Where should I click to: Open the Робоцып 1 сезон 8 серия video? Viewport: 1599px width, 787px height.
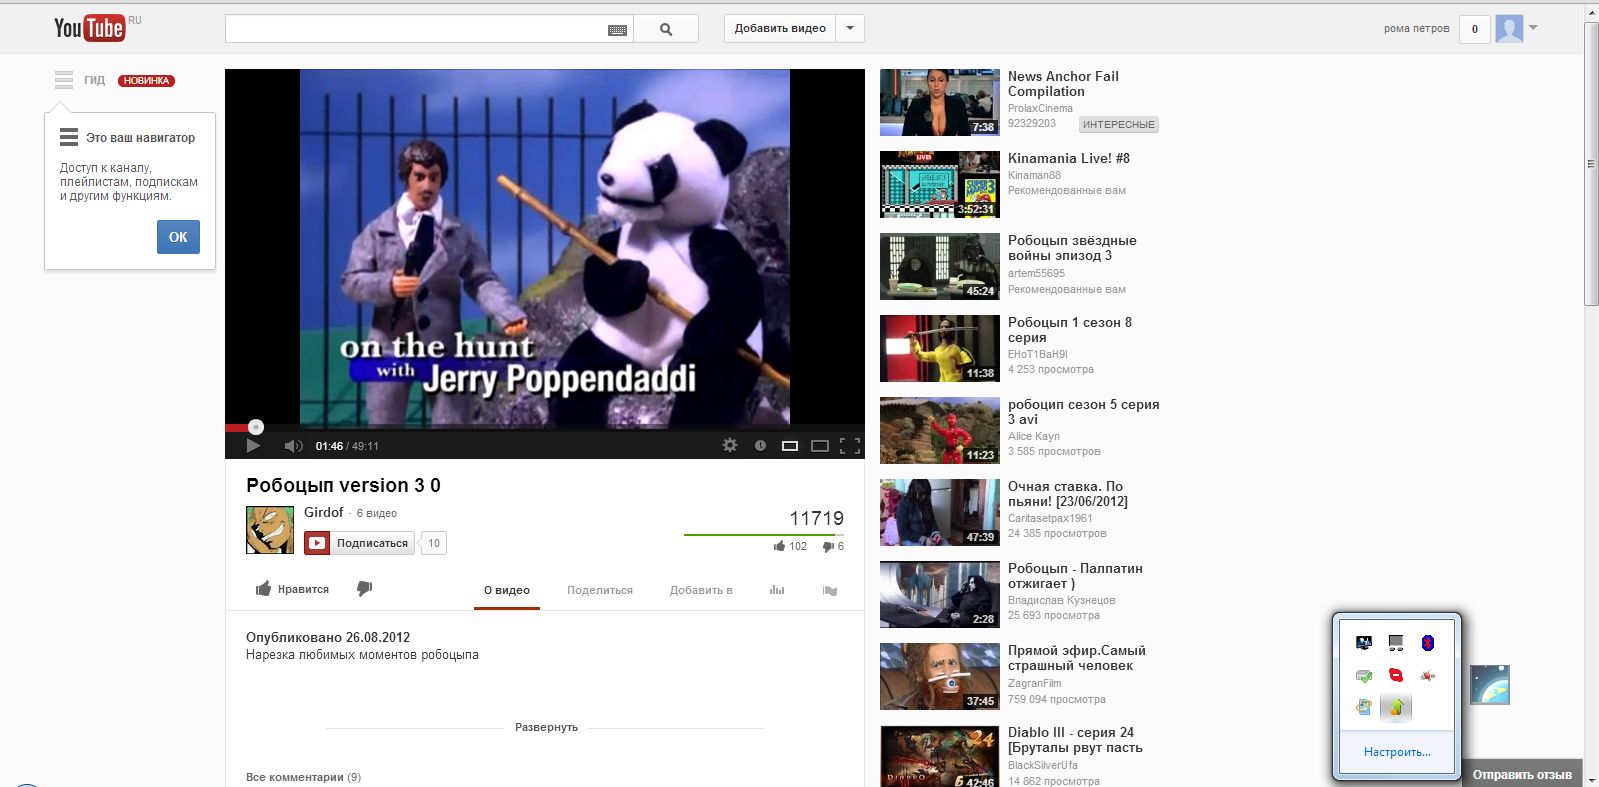pyautogui.click(x=1070, y=330)
